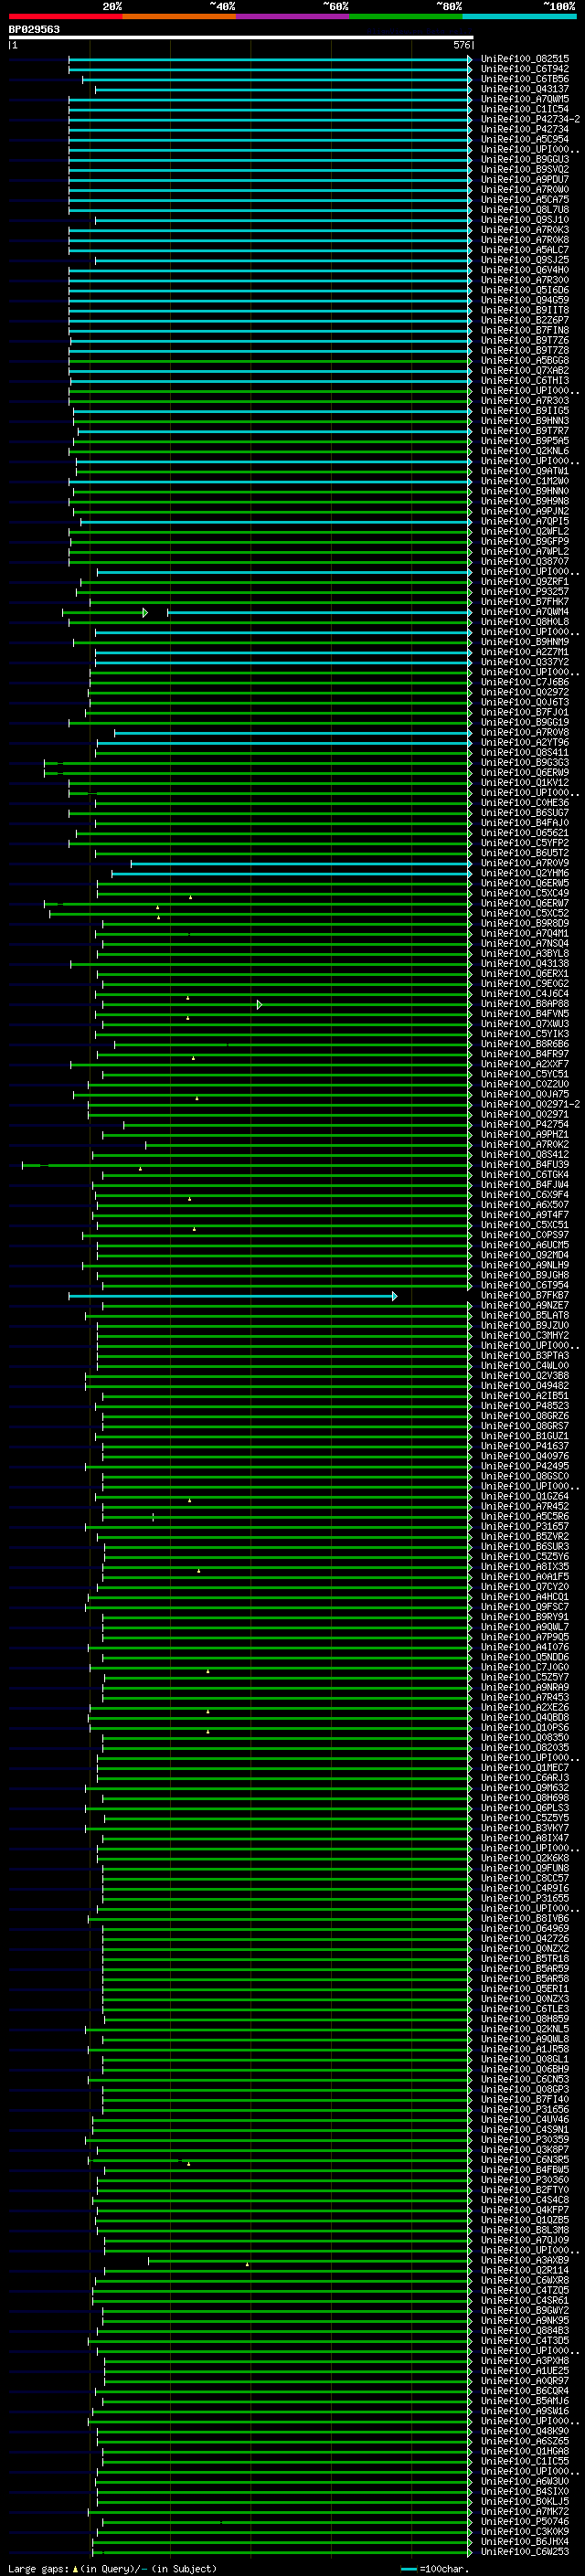The image size is (585, 2576).
Task: Select hit label UniRef100_A7QWM4
Action: [525, 612]
